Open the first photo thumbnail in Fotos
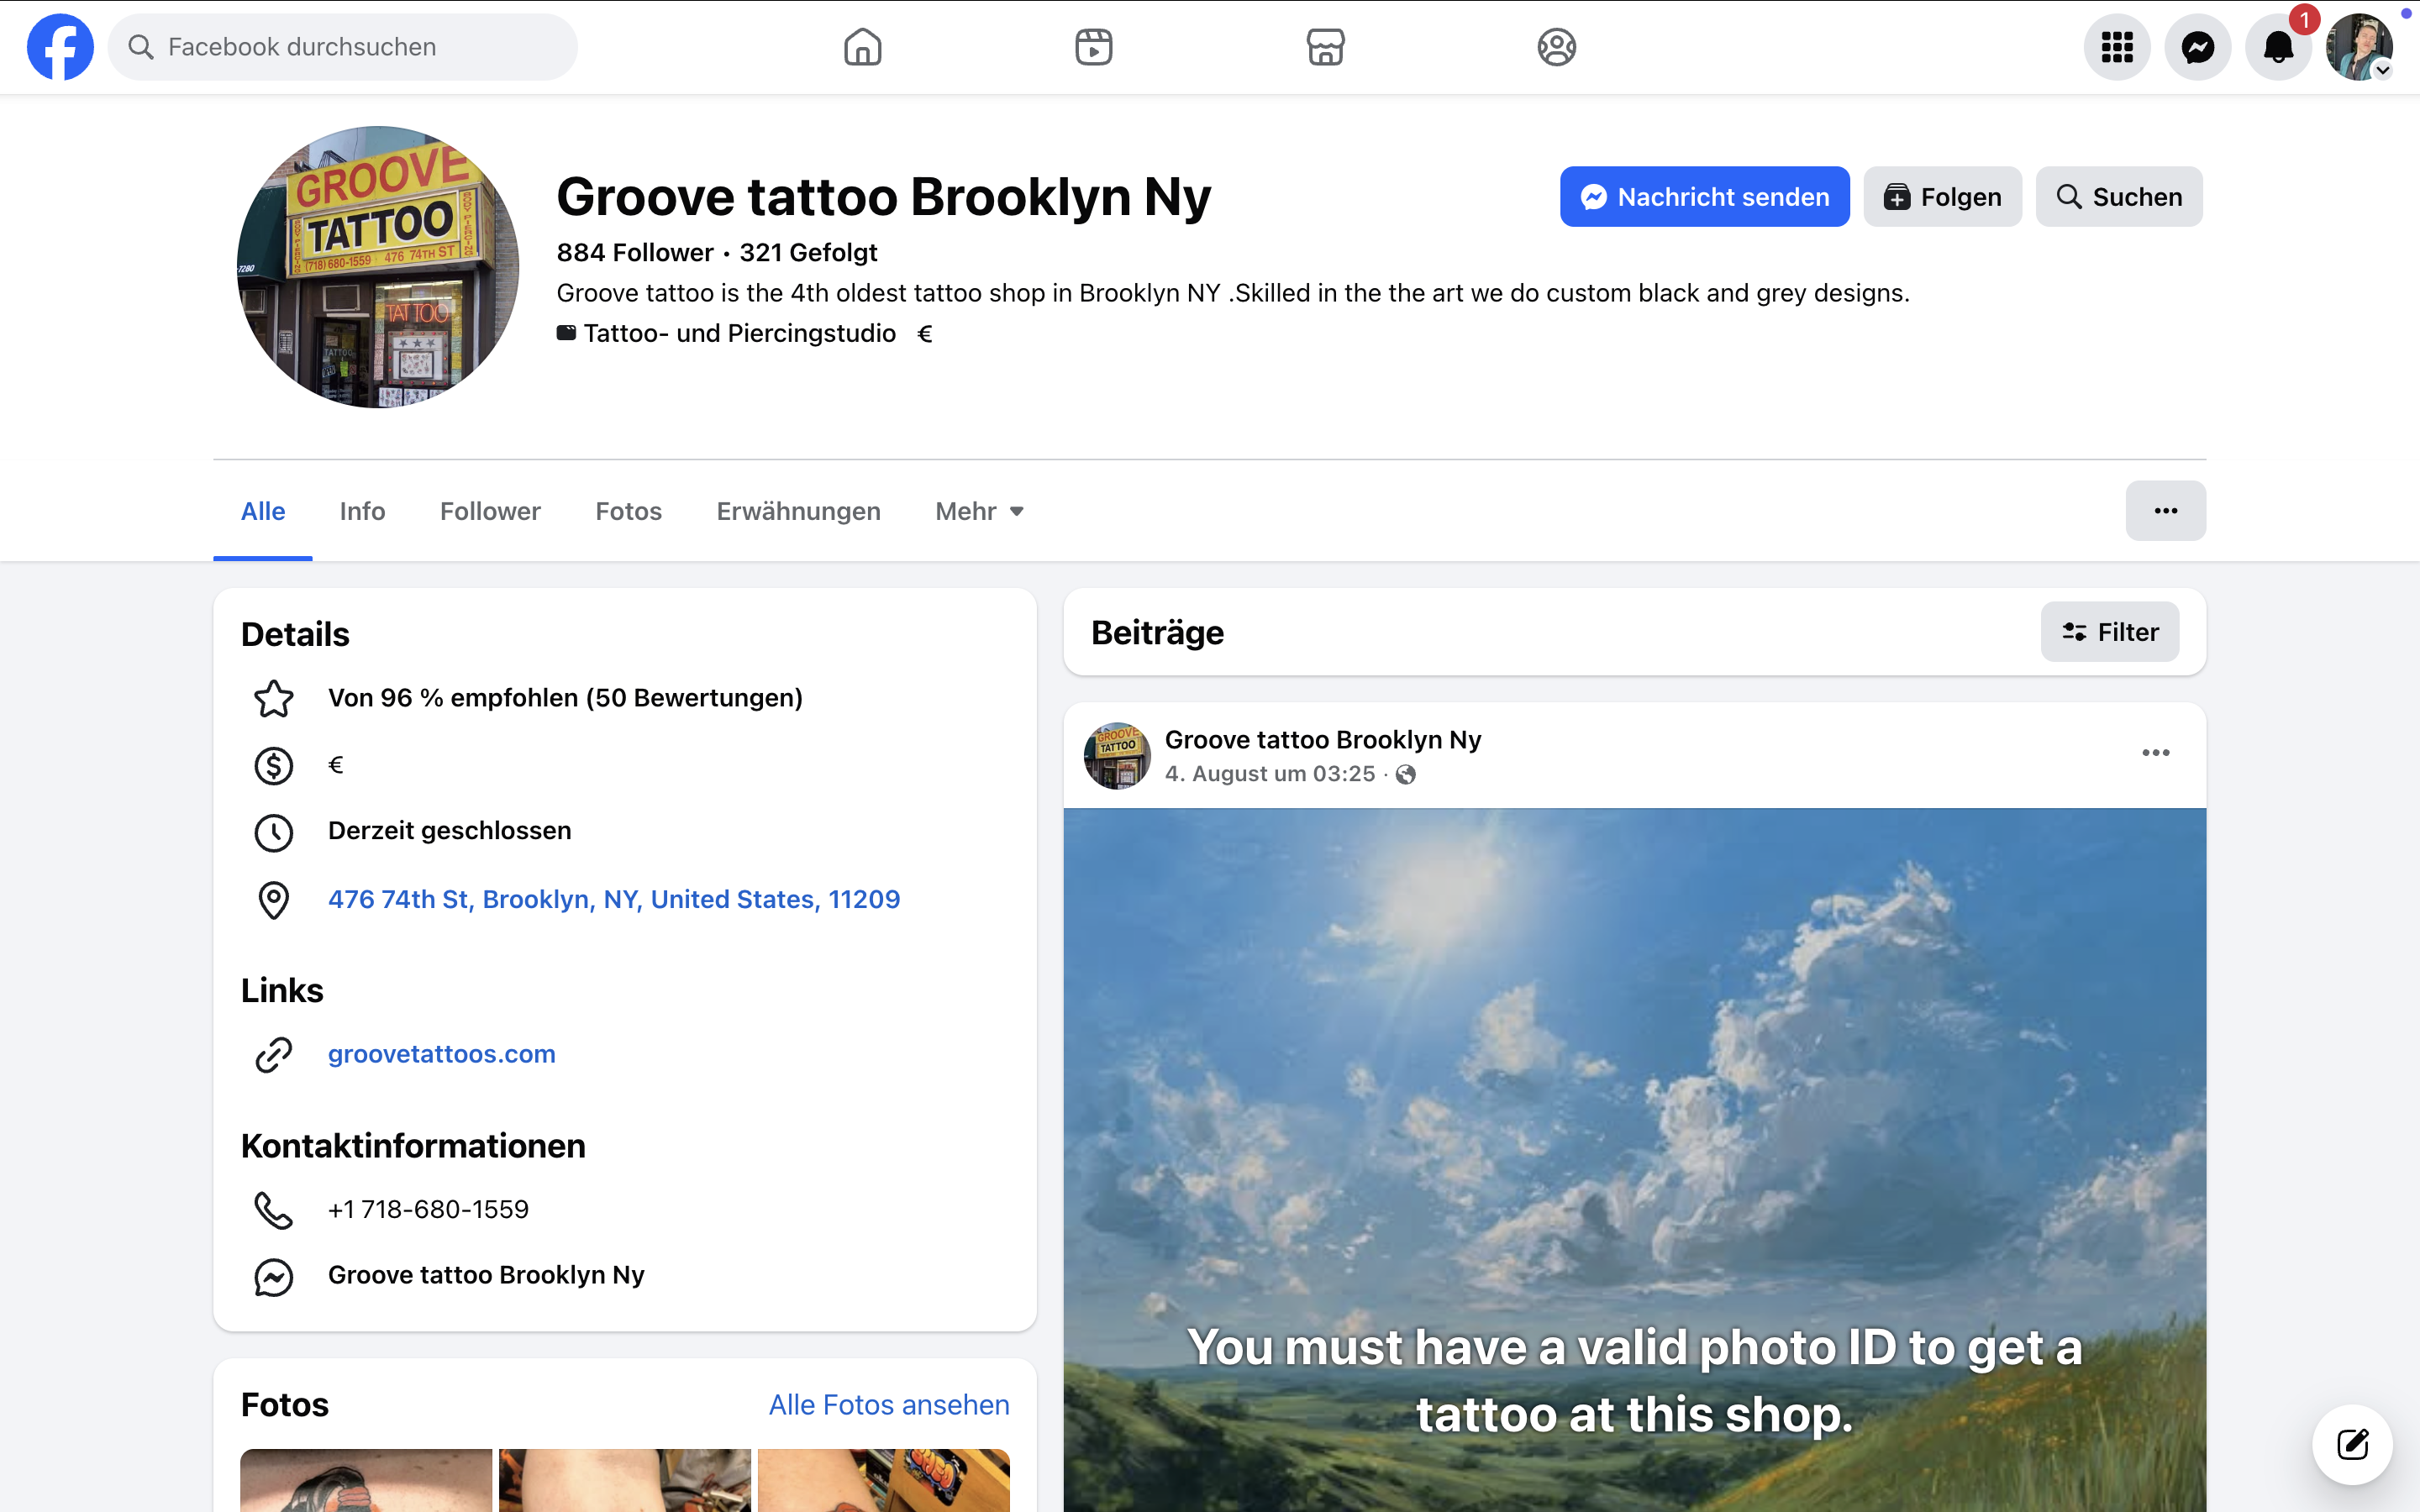 tap(366, 1480)
